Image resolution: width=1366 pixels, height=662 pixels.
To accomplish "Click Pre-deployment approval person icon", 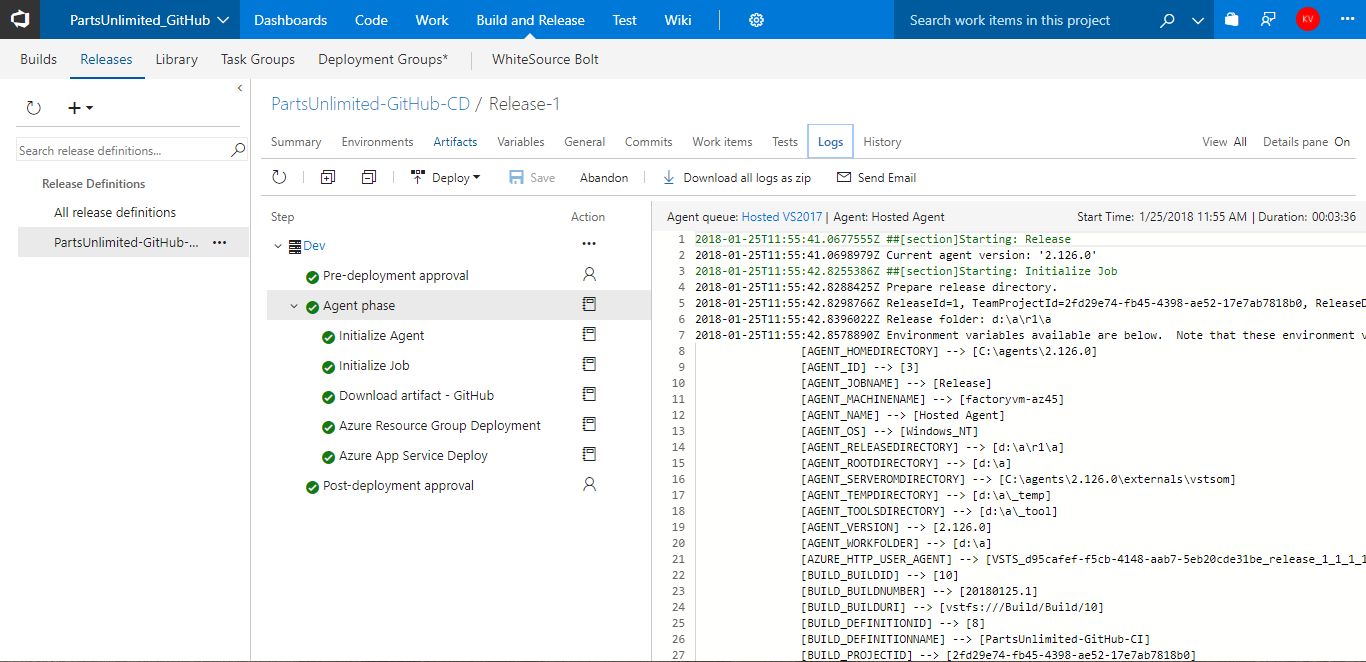I will (x=589, y=274).
